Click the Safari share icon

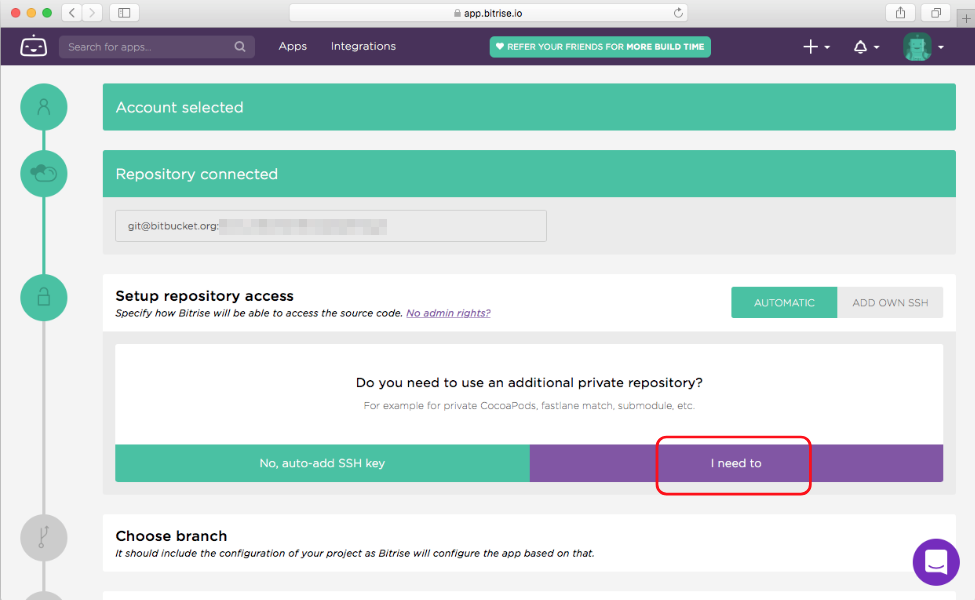[900, 12]
